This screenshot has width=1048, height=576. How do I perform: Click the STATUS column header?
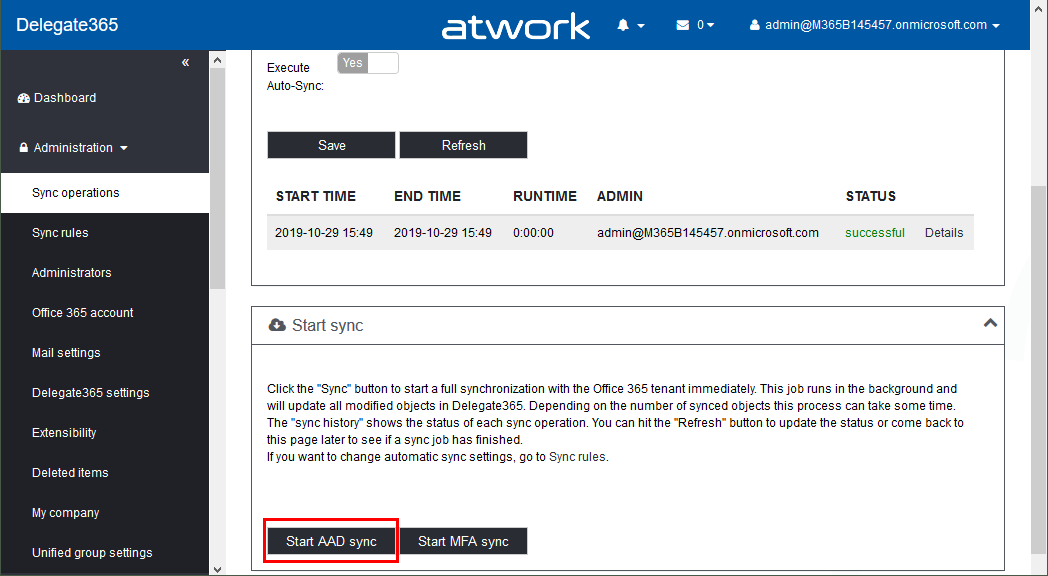click(x=870, y=196)
